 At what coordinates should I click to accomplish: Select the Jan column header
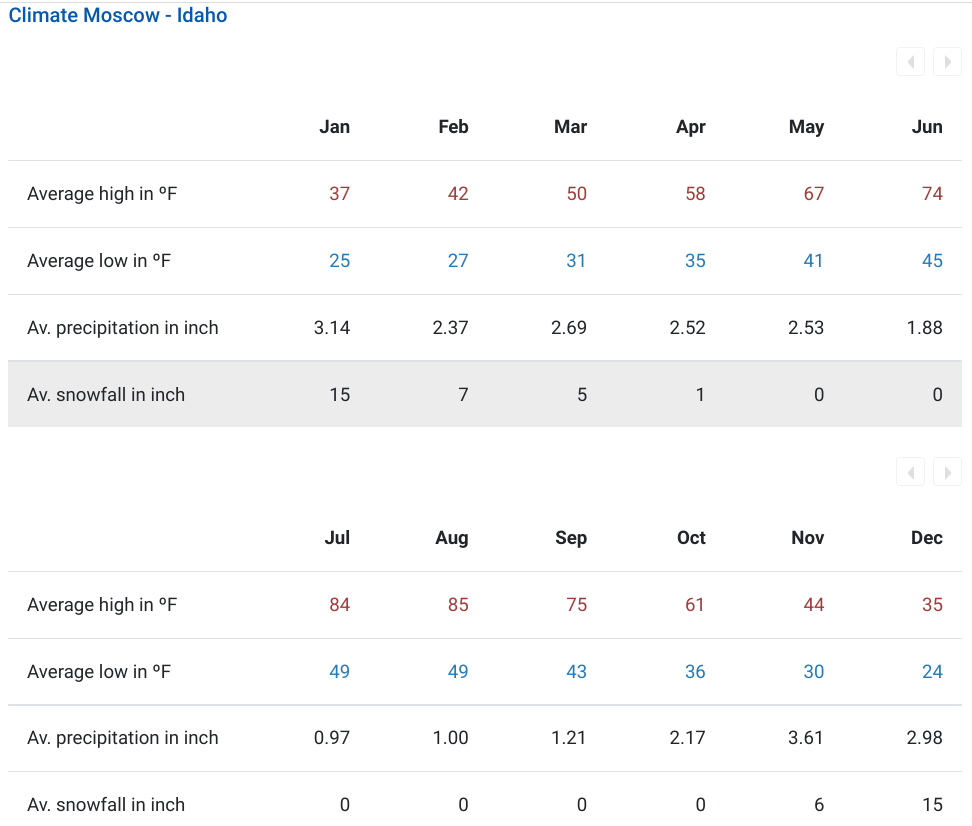[x=335, y=127]
